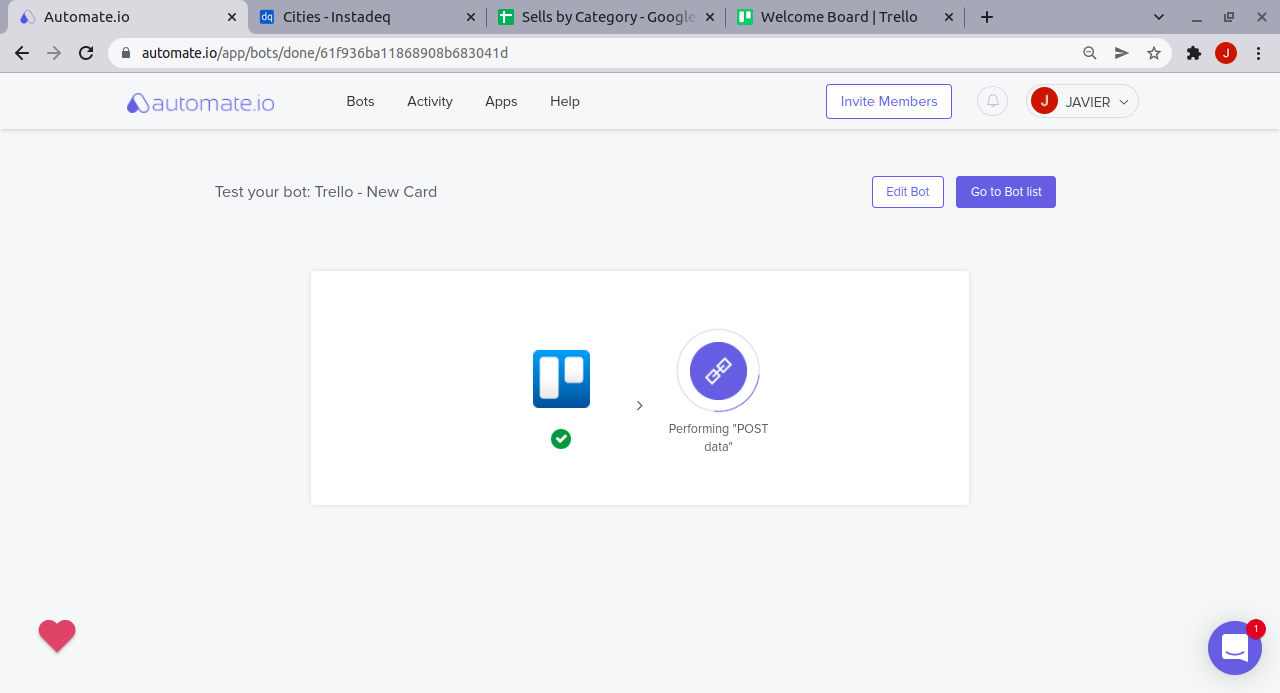Click the Trello app icon
Viewport: 1280px width, 693px height.
click(x=561, y=379)
